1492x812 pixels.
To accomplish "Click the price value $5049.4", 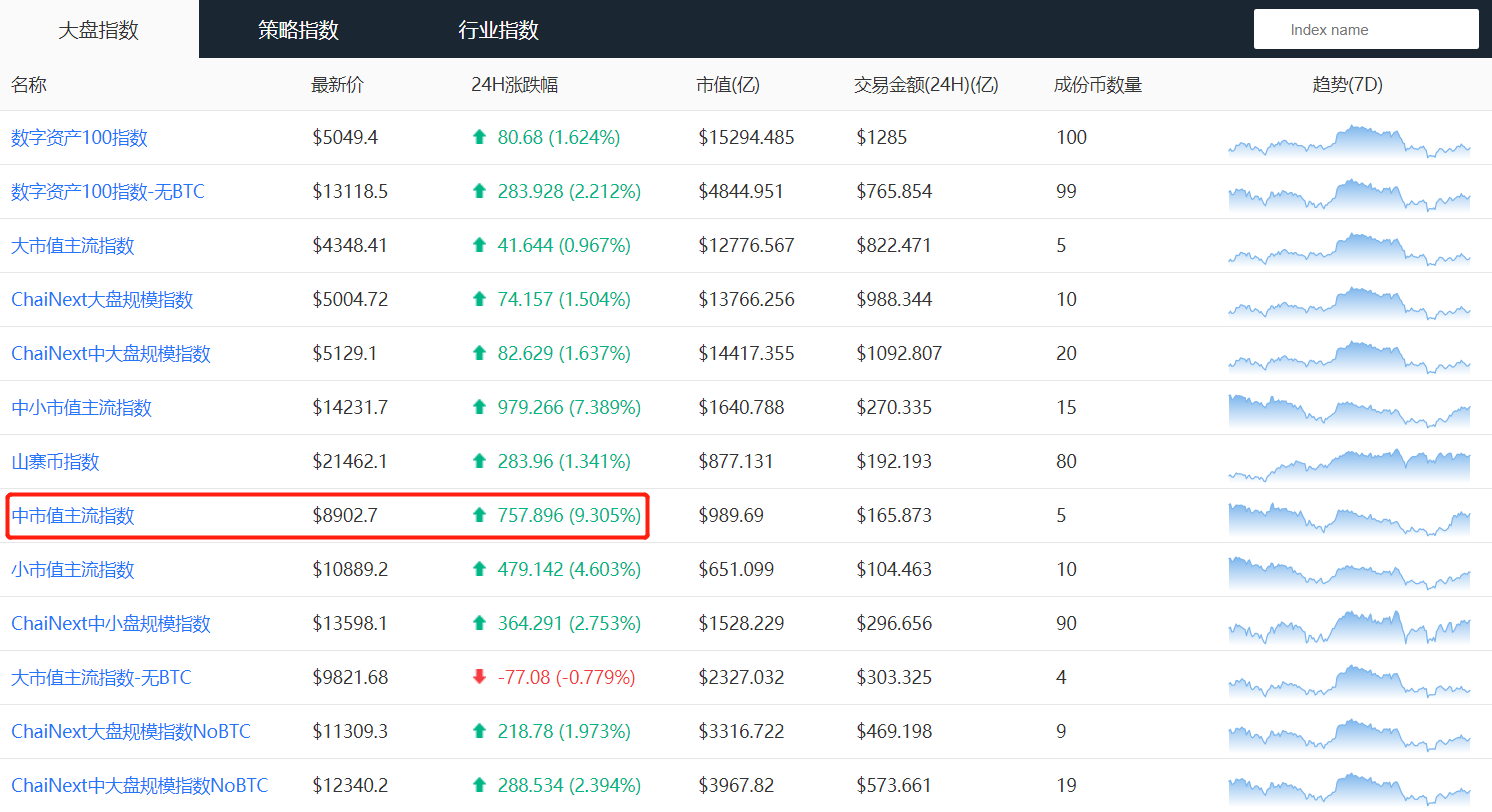I will pyautogui.click(x=345, y=138).
